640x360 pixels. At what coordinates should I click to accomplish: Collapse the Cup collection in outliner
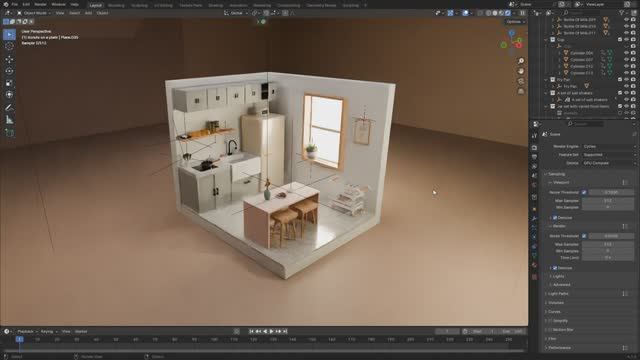point(546,40)
